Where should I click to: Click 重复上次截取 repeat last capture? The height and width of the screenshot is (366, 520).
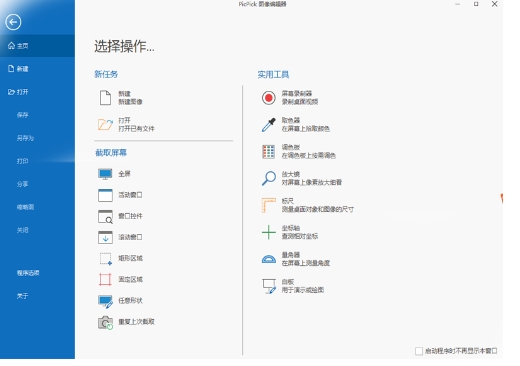click(126, 322)
